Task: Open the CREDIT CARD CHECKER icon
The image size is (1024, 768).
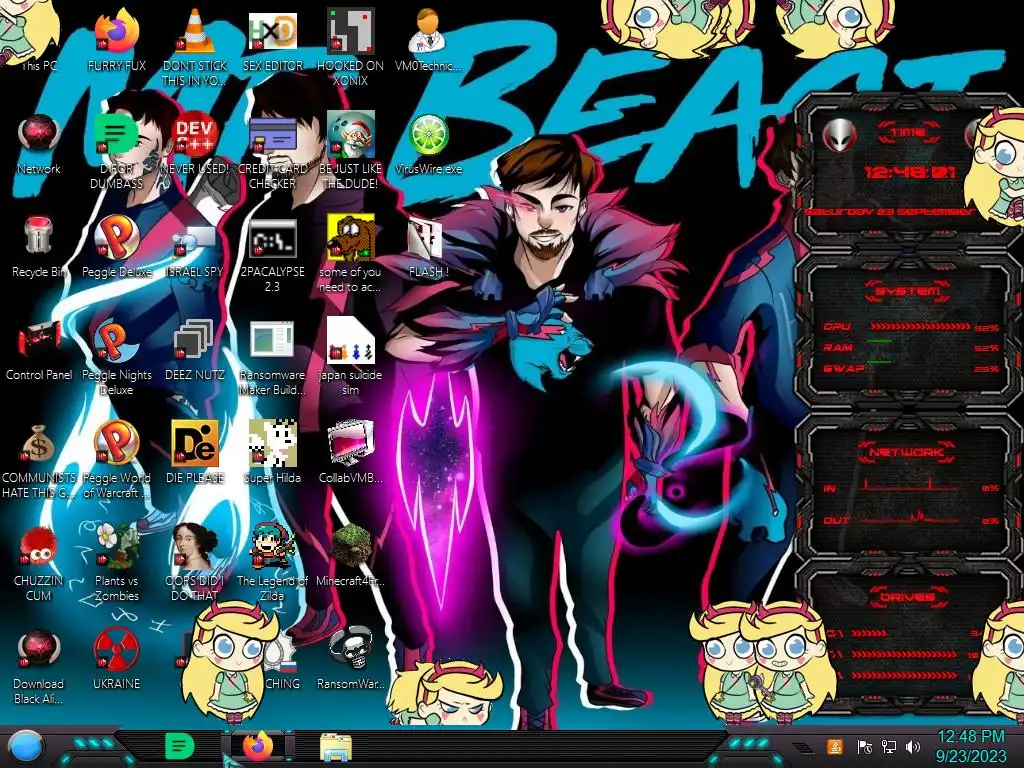Action: point(272,135)
